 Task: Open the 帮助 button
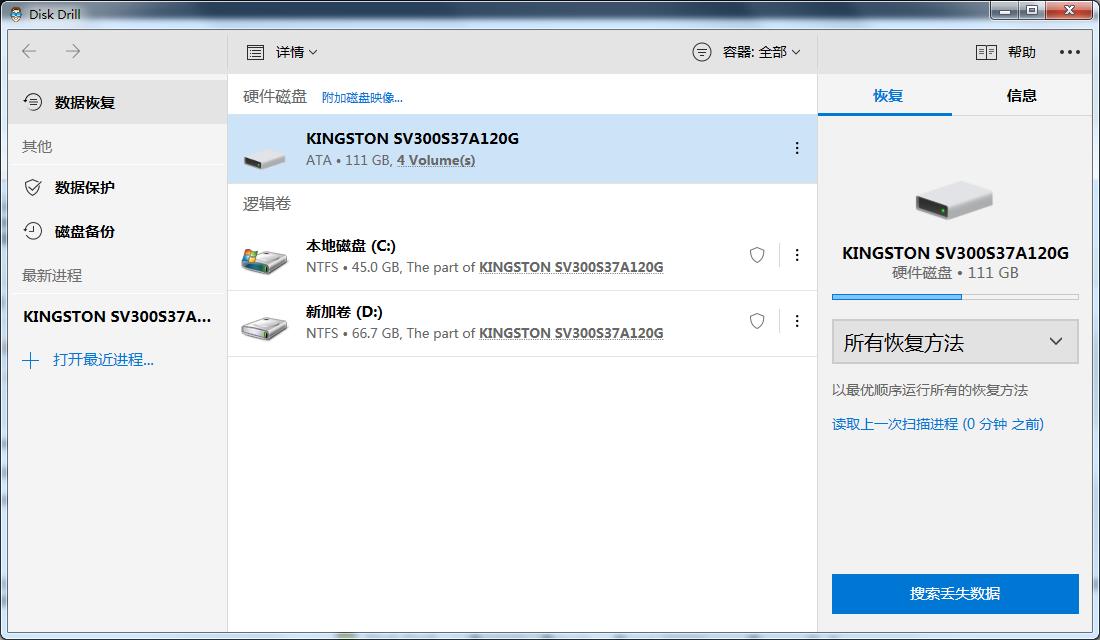tap(1006, 52)
